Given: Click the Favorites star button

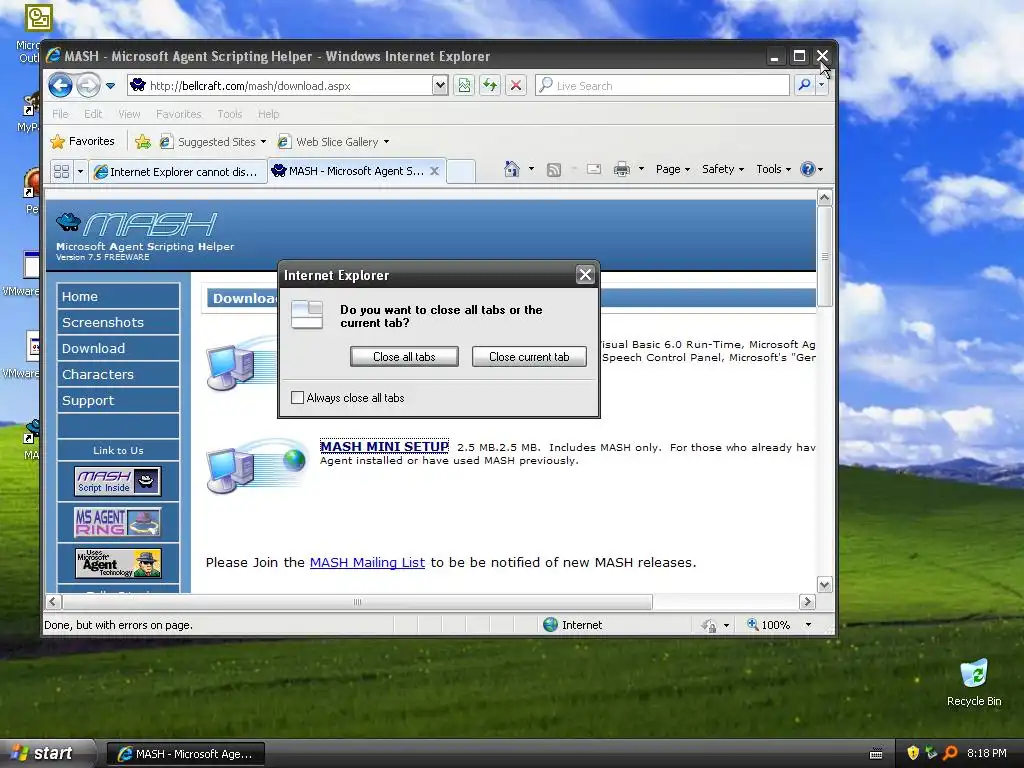Looking at the screenshot, I should [83, 141].
